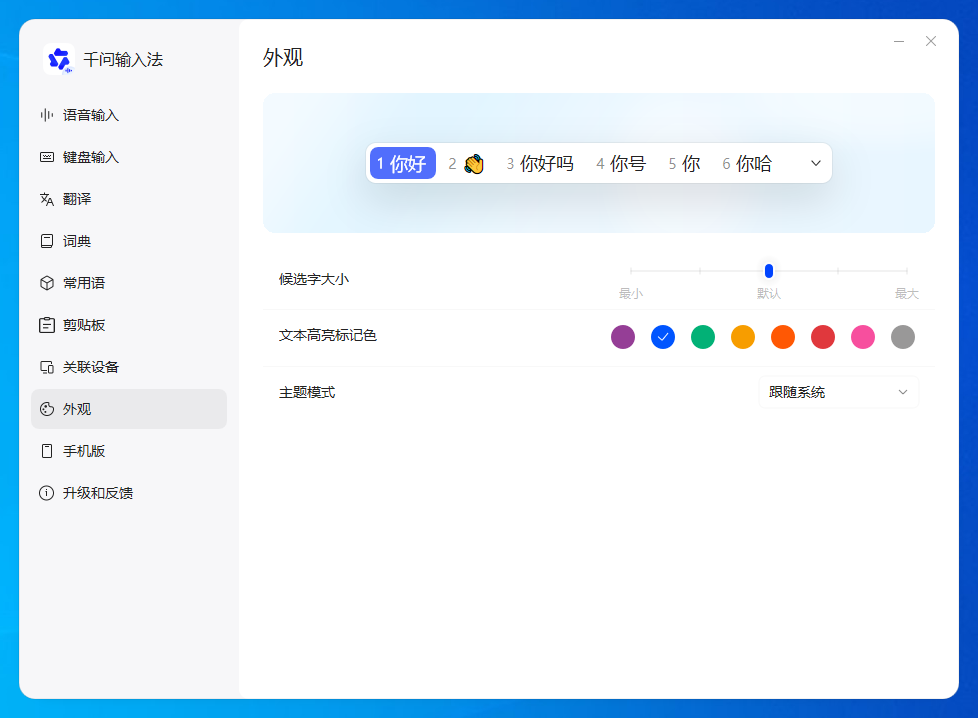
Task: Minimize the settings window
Action: point(899,41)
